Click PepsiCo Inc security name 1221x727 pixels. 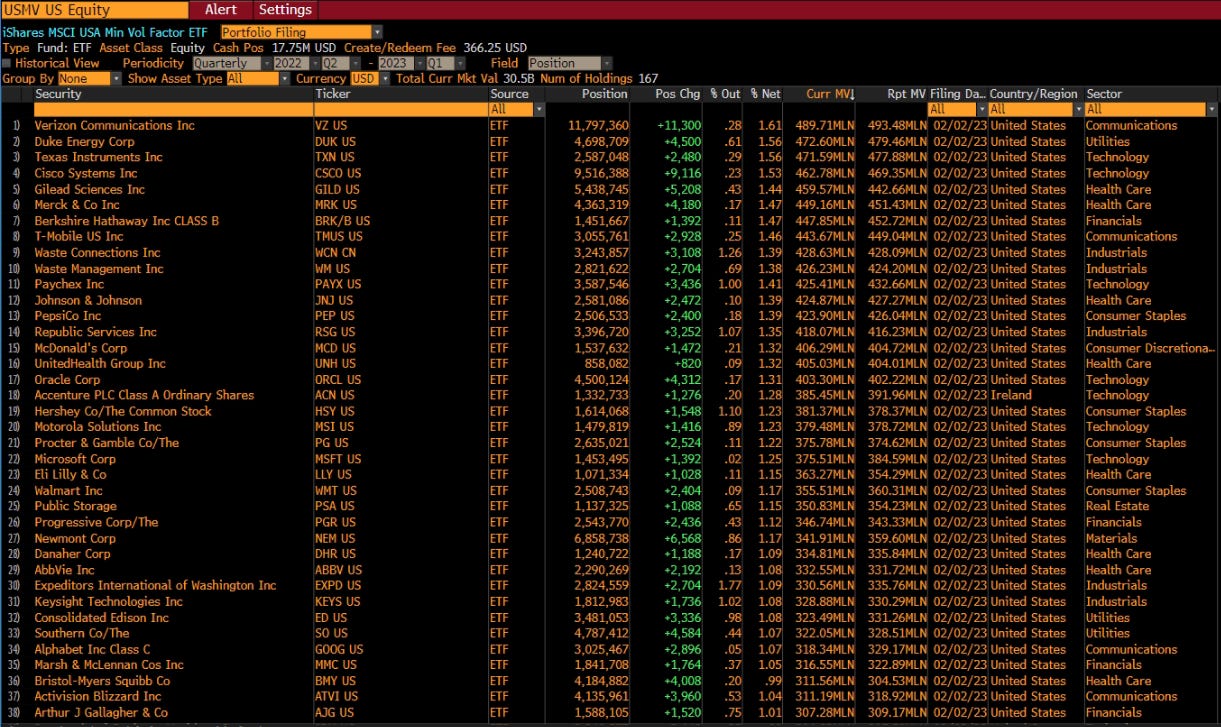68,316
